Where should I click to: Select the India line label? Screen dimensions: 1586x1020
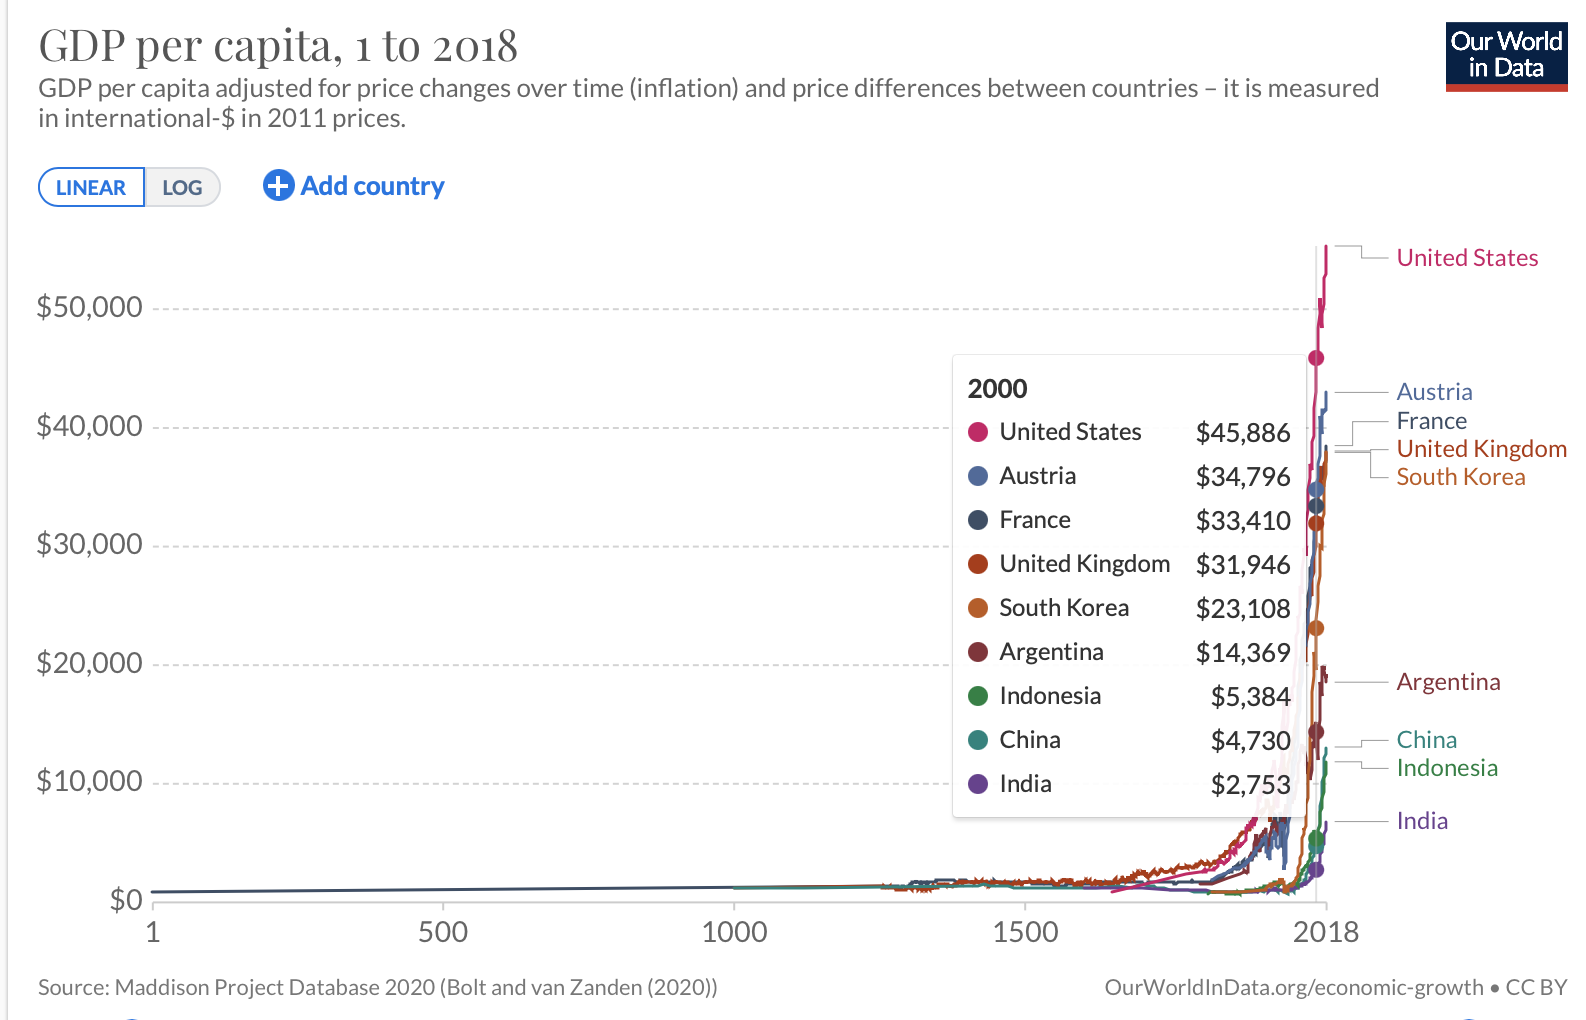point(1422,821)
